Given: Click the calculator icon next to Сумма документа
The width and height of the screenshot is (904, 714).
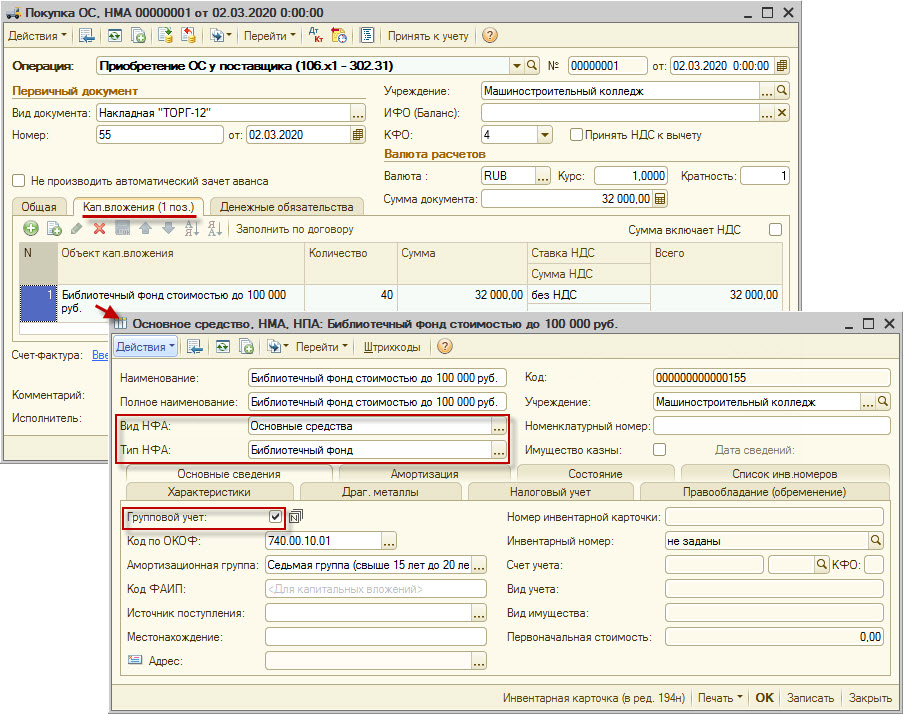Looking at the screenshot, I should pyautogui.click(x=660, y=198).
